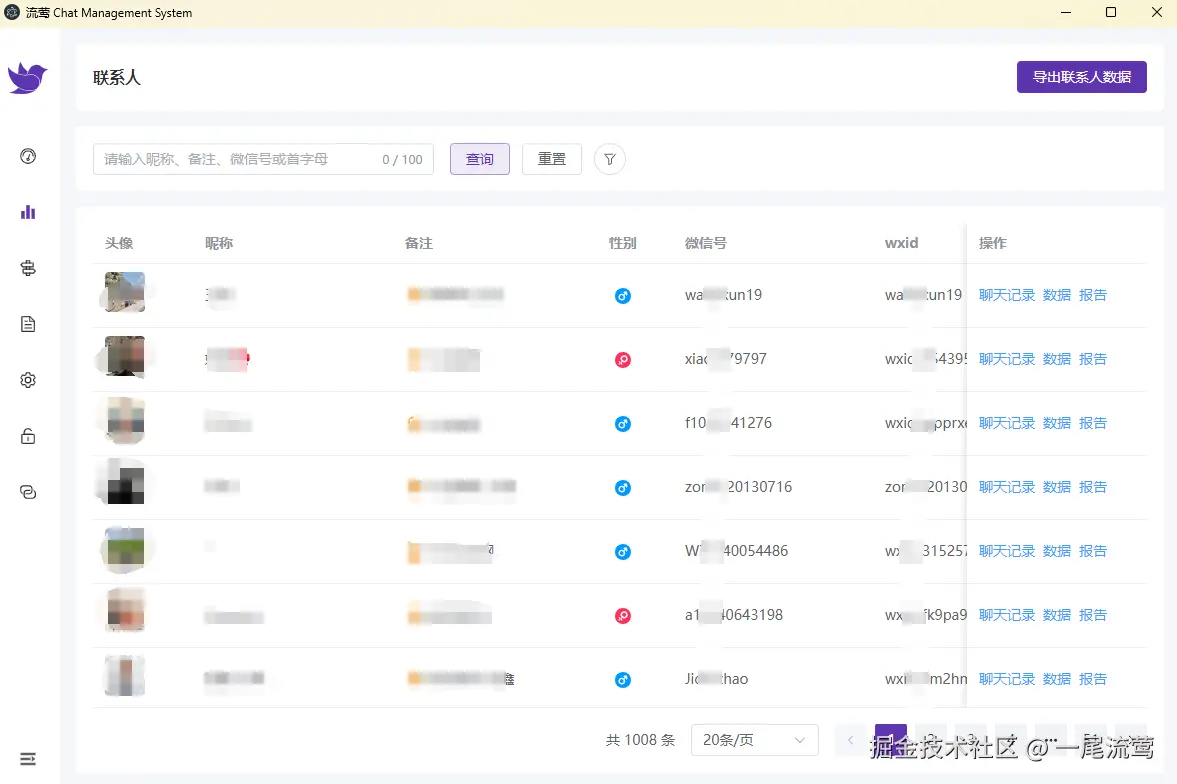Viewport: 1177px width, 784px height.
Task: Click 导出联系人数据 export button
Action: point(1082,77)
